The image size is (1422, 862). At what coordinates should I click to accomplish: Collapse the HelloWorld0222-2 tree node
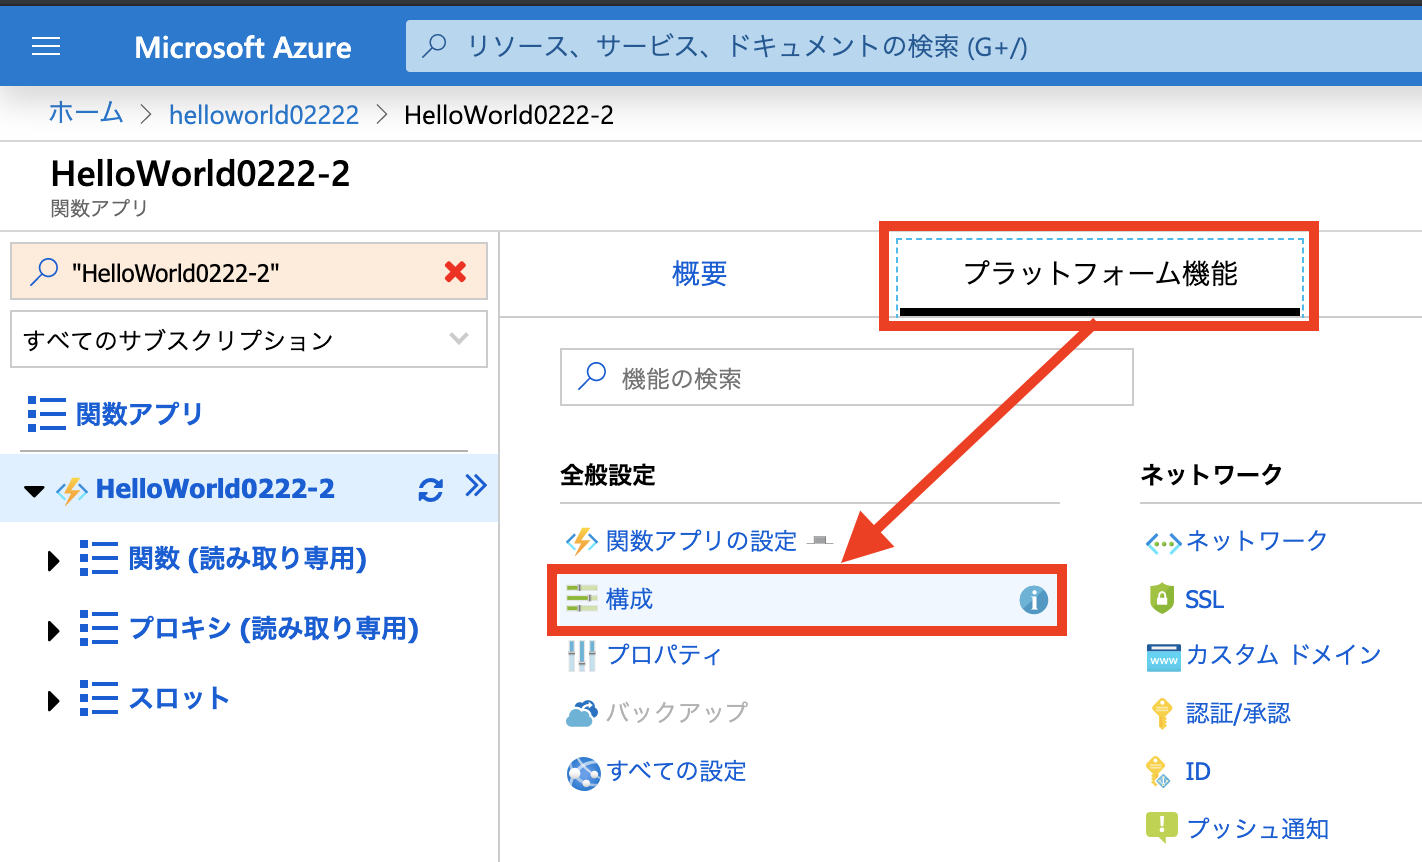35,491
